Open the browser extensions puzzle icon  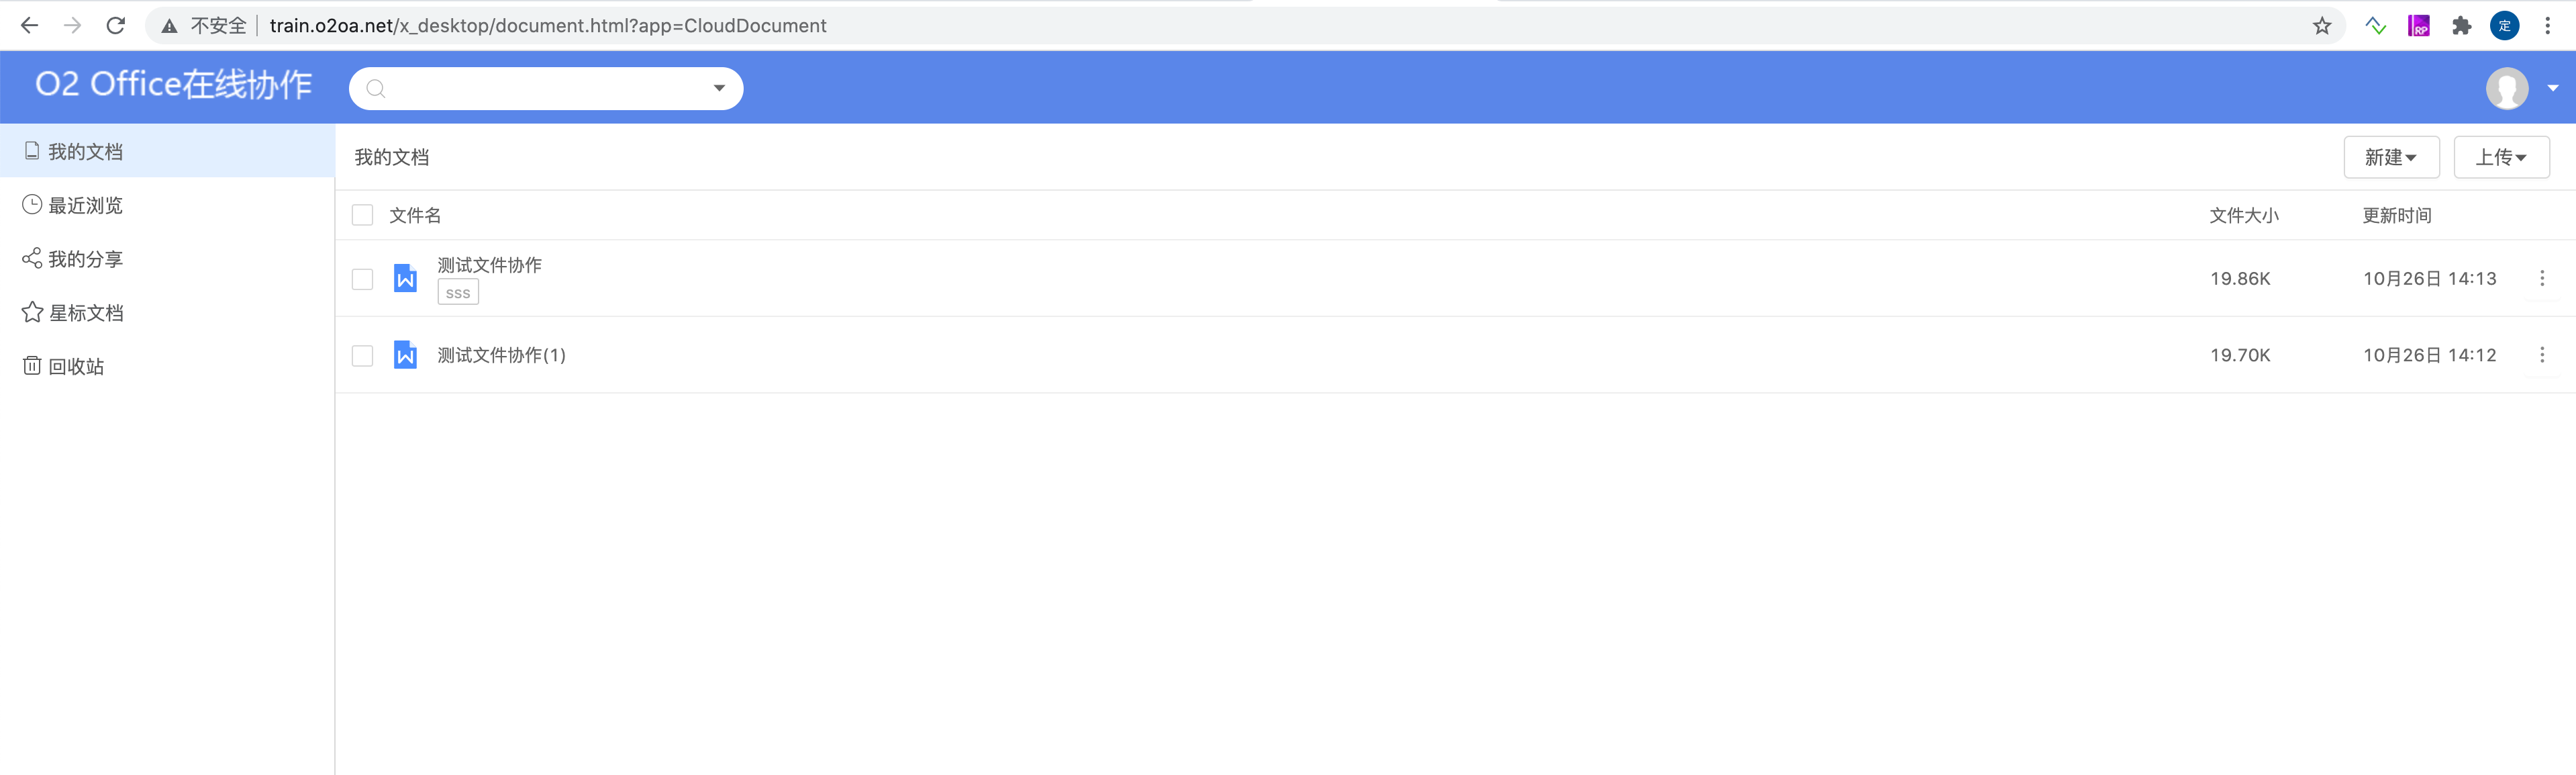click(x=2461, y=26)
